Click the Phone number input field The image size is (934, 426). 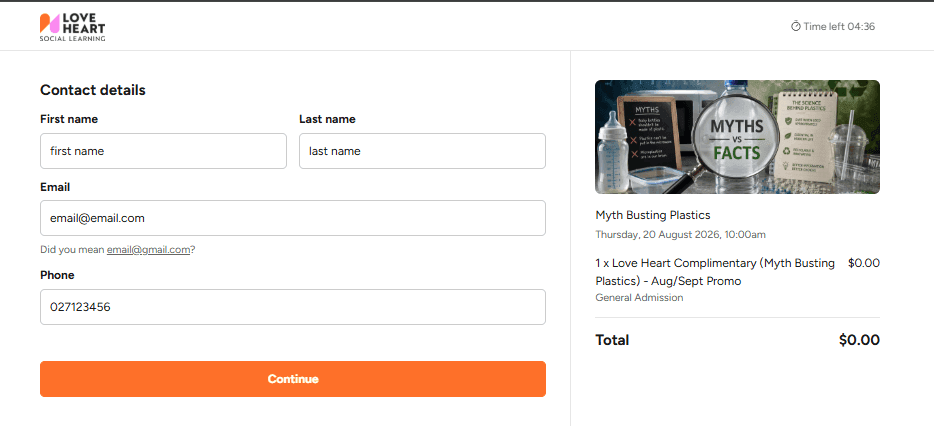pyautogui.click(x=292, y=307)
